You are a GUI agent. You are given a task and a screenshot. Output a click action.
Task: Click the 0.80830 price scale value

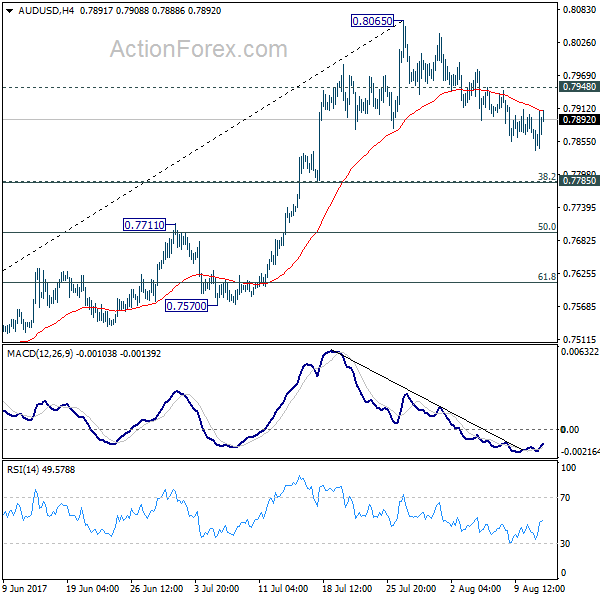[579, 10]
